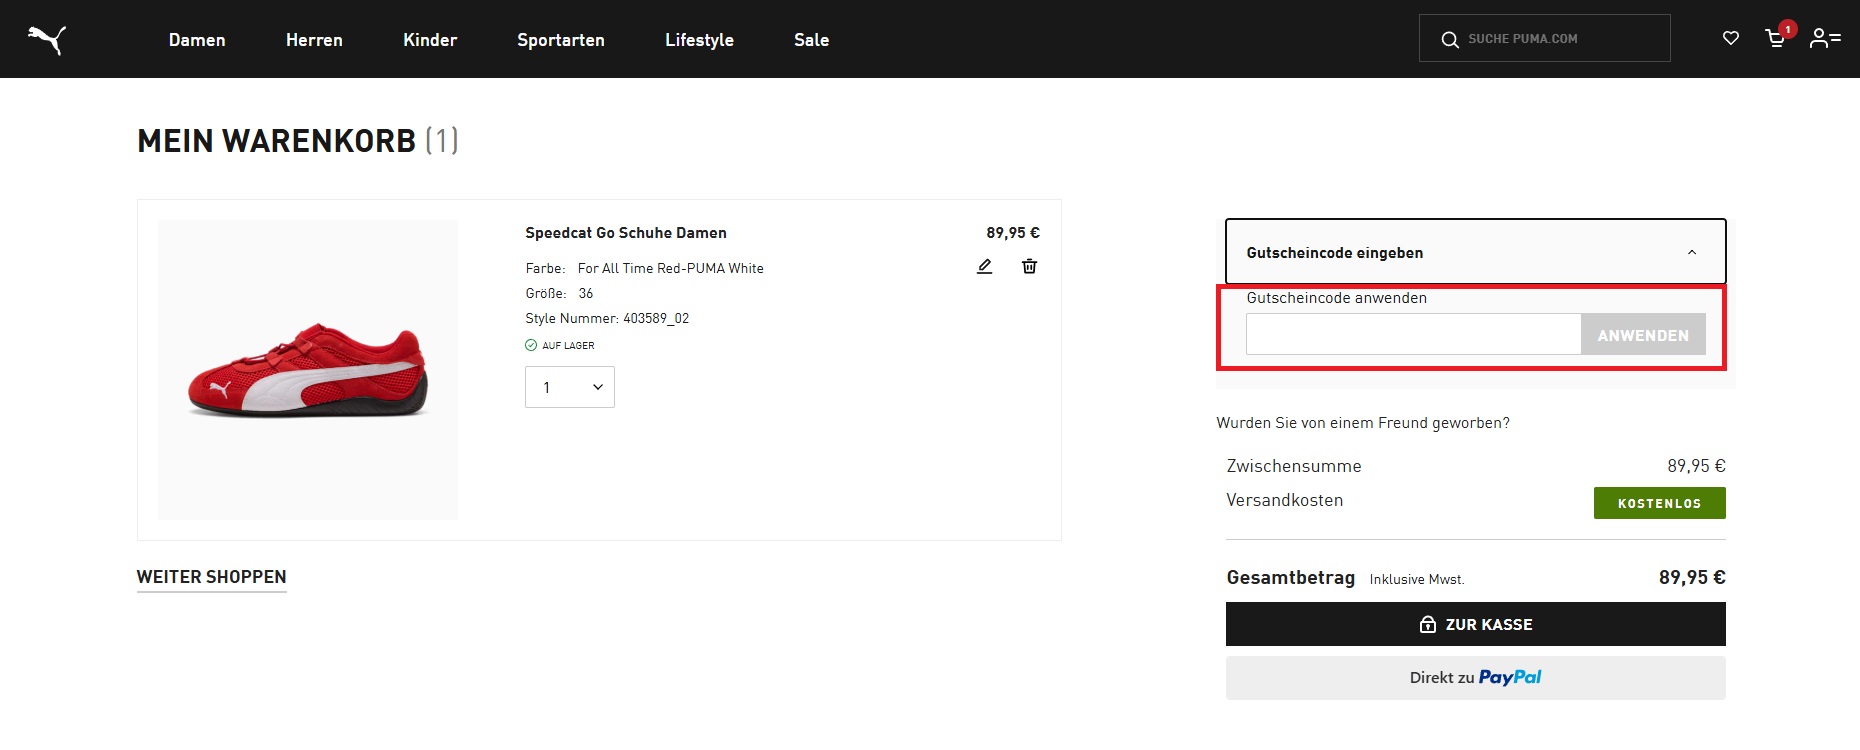Open the Kinder menu
The height and width of the screenshot is (750, 1860).
click(x=430, y=40)
